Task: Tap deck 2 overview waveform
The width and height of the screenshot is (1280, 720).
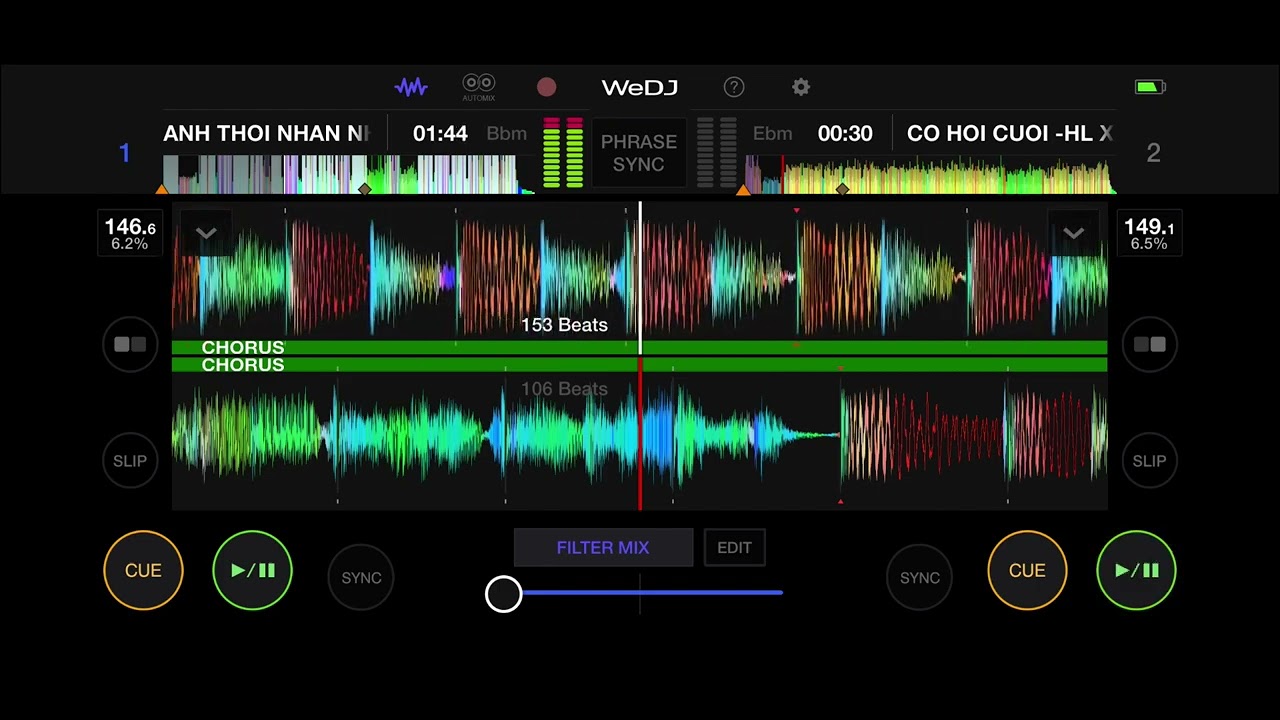Action: click(x=930, y=174)
